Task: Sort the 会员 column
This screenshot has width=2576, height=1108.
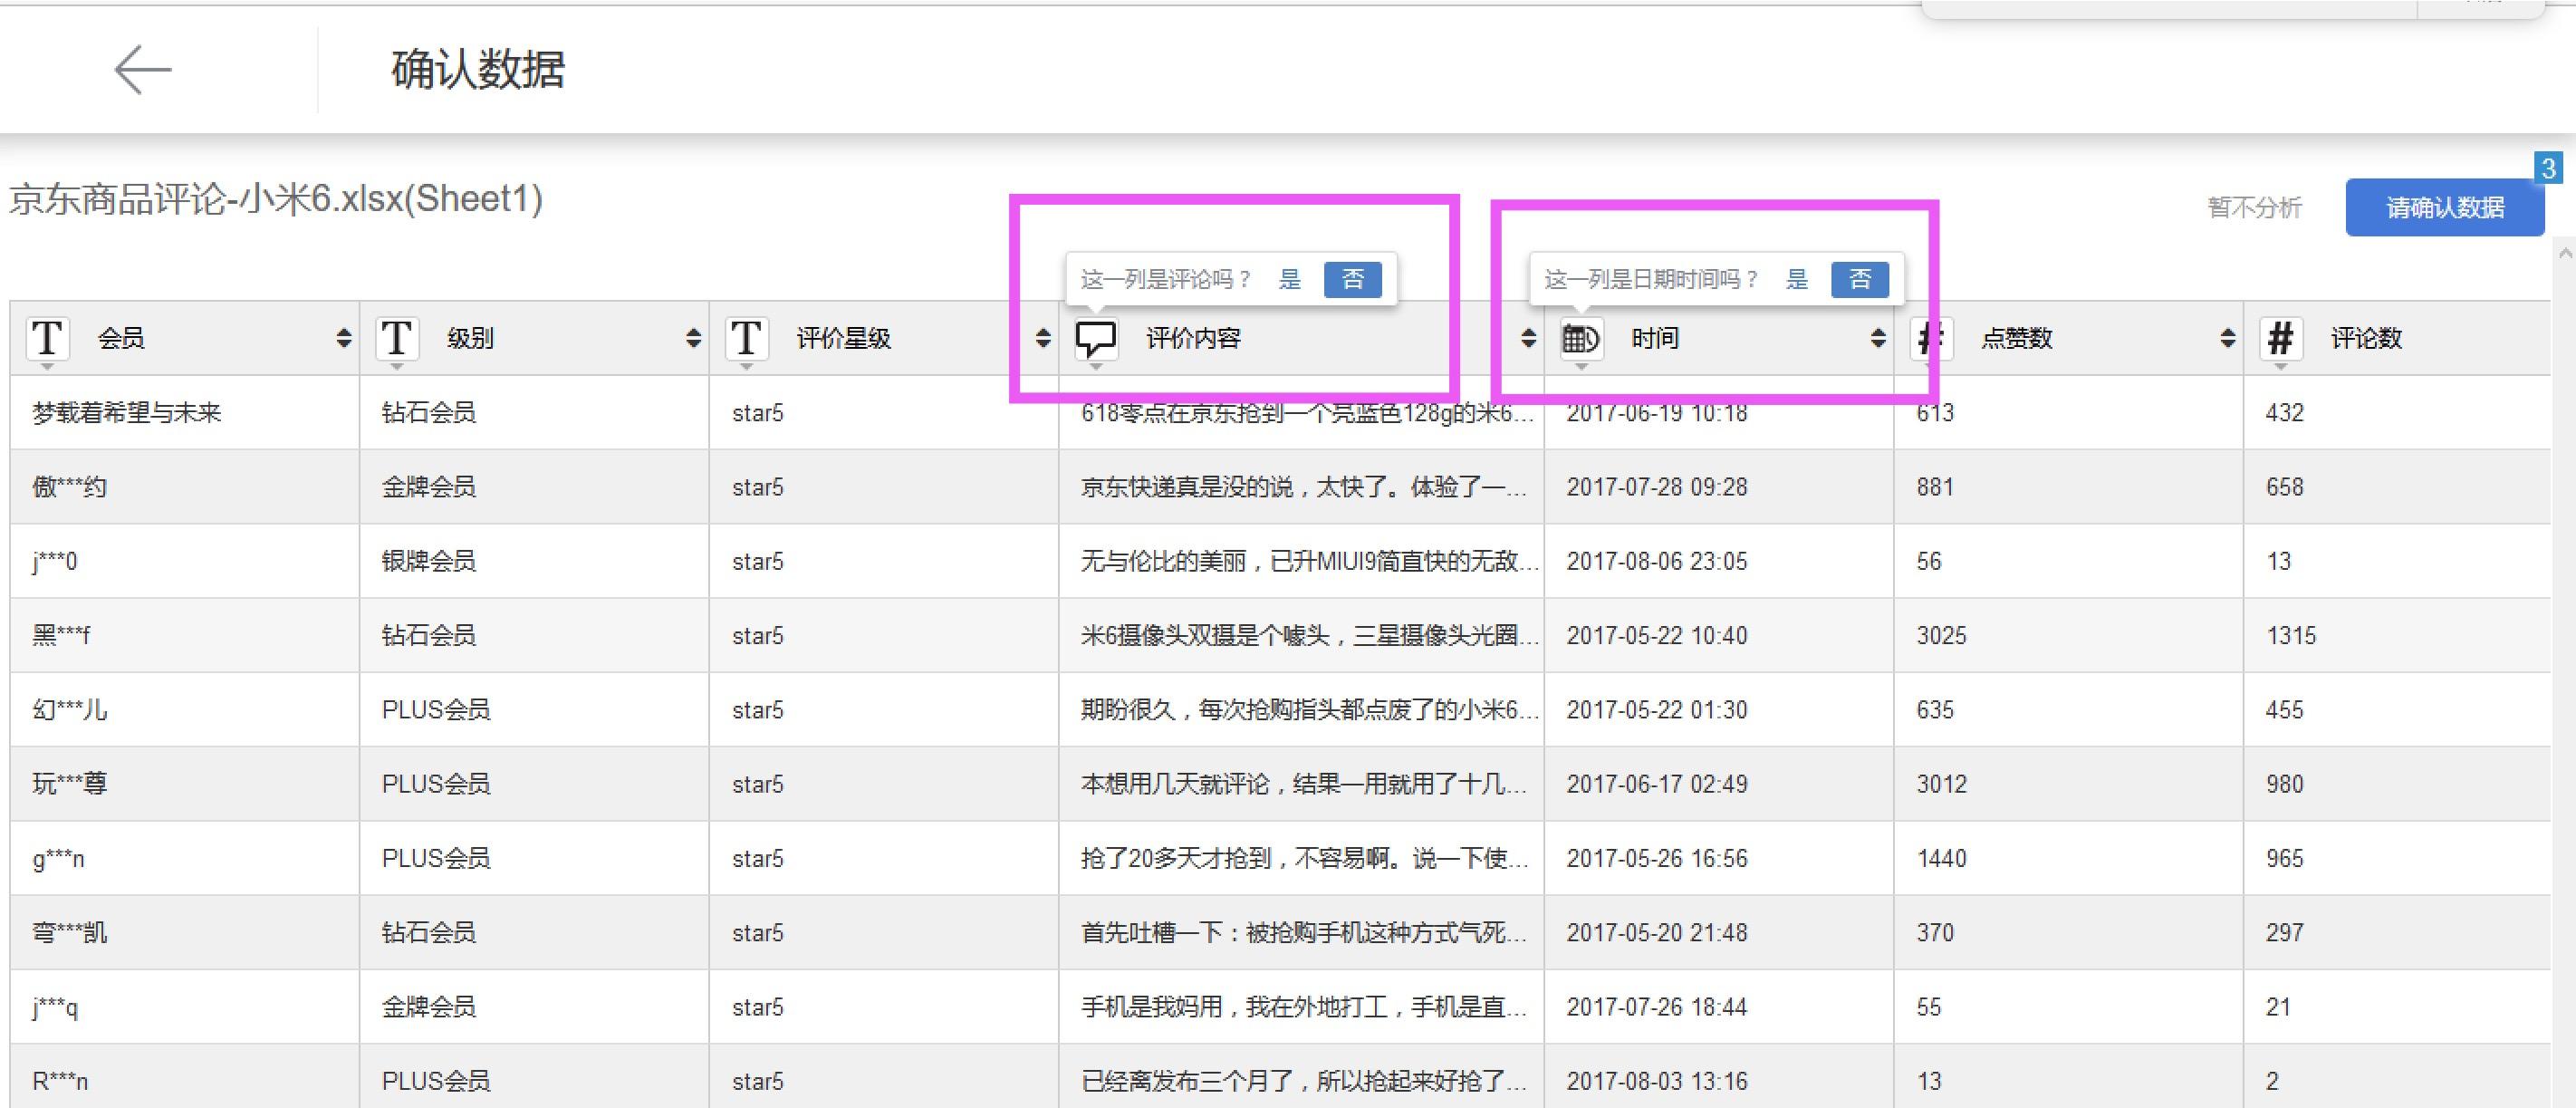Action: (344, 338)
